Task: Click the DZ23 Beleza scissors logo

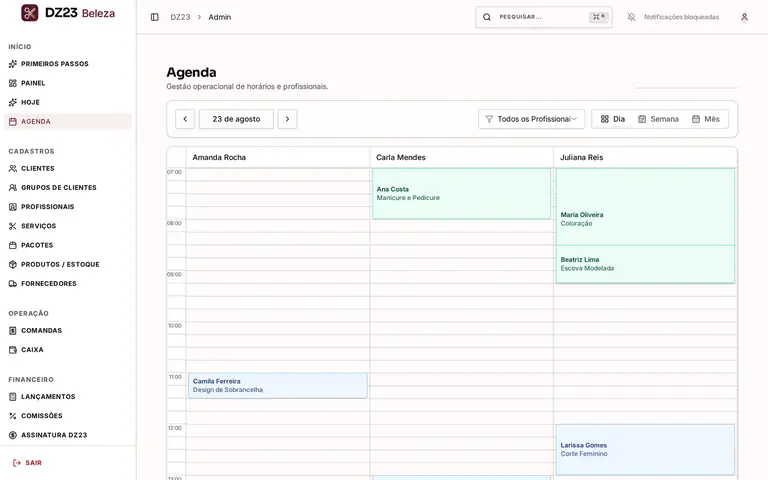Action: 29,13
